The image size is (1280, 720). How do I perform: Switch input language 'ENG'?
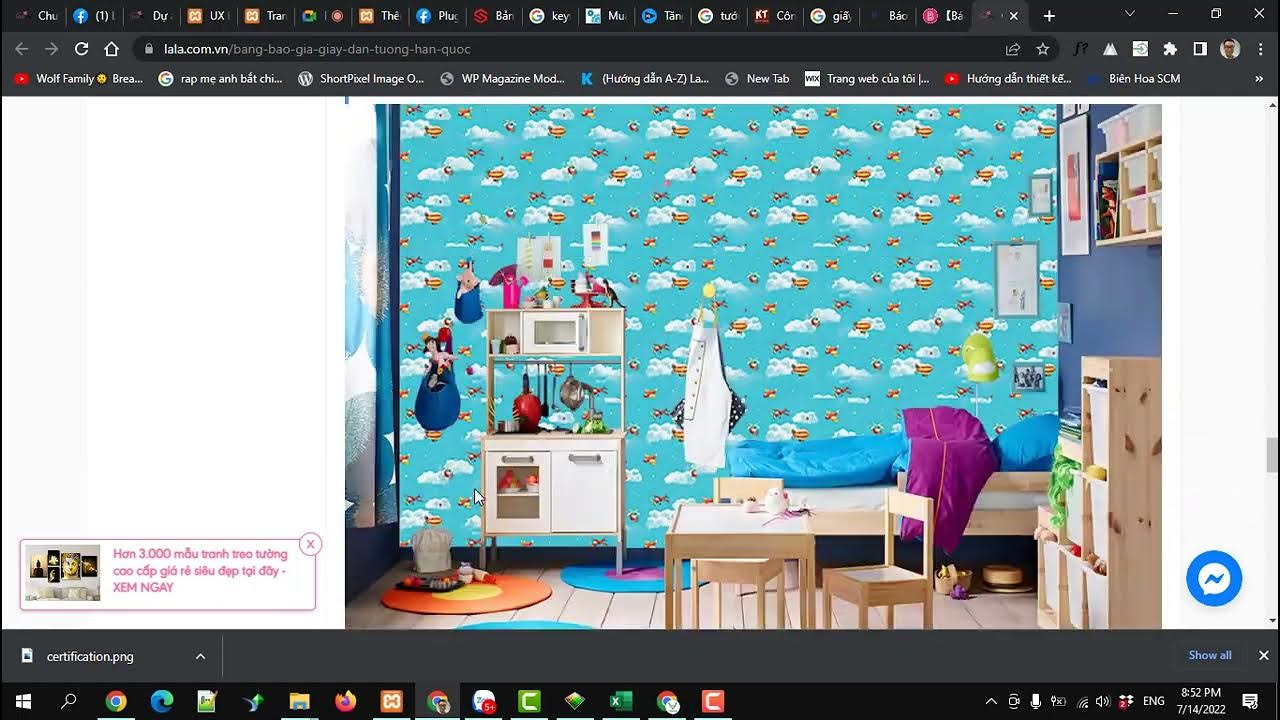point(1154,701)
